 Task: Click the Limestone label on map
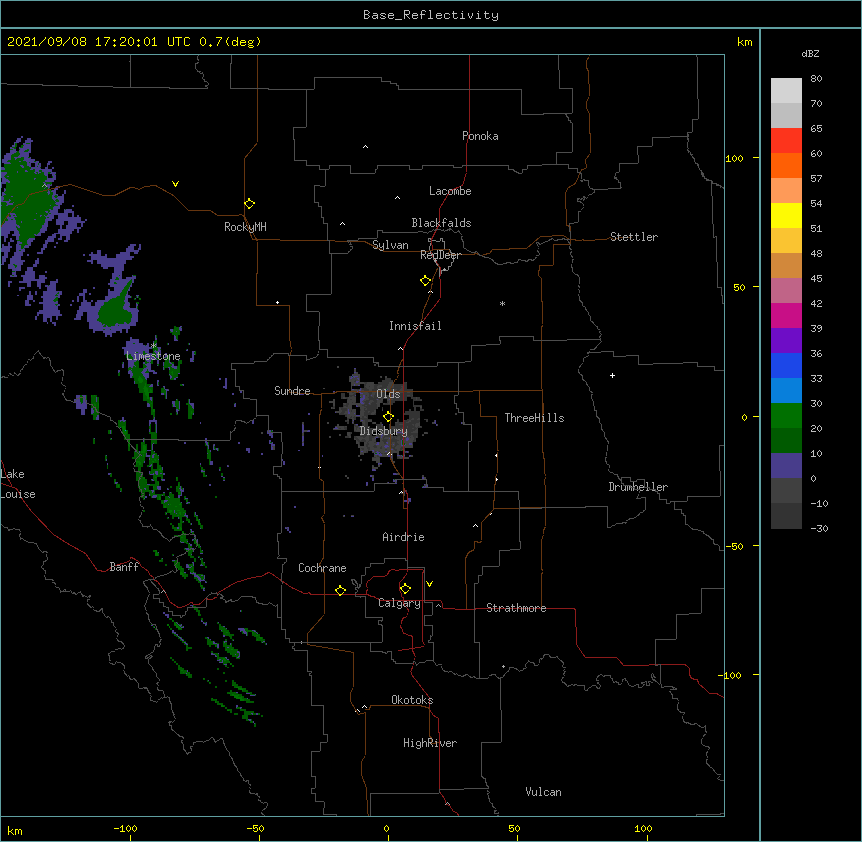pyautogui.click(x=153, y=356)
